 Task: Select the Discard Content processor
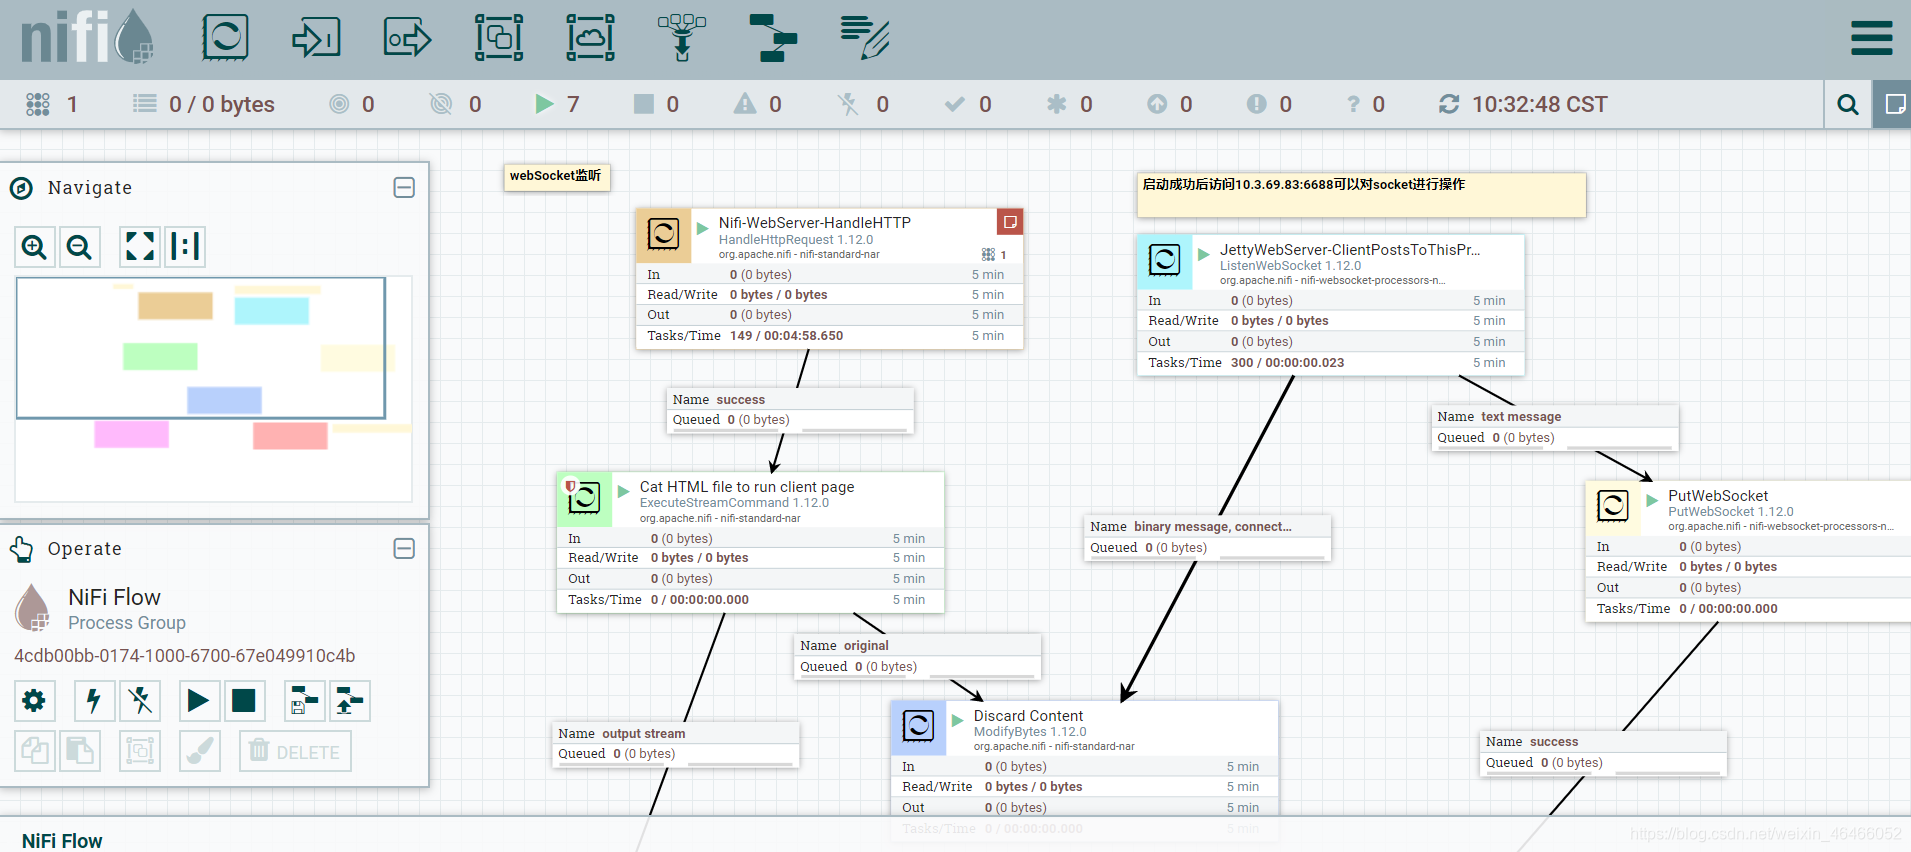(x=1084, y=768)
